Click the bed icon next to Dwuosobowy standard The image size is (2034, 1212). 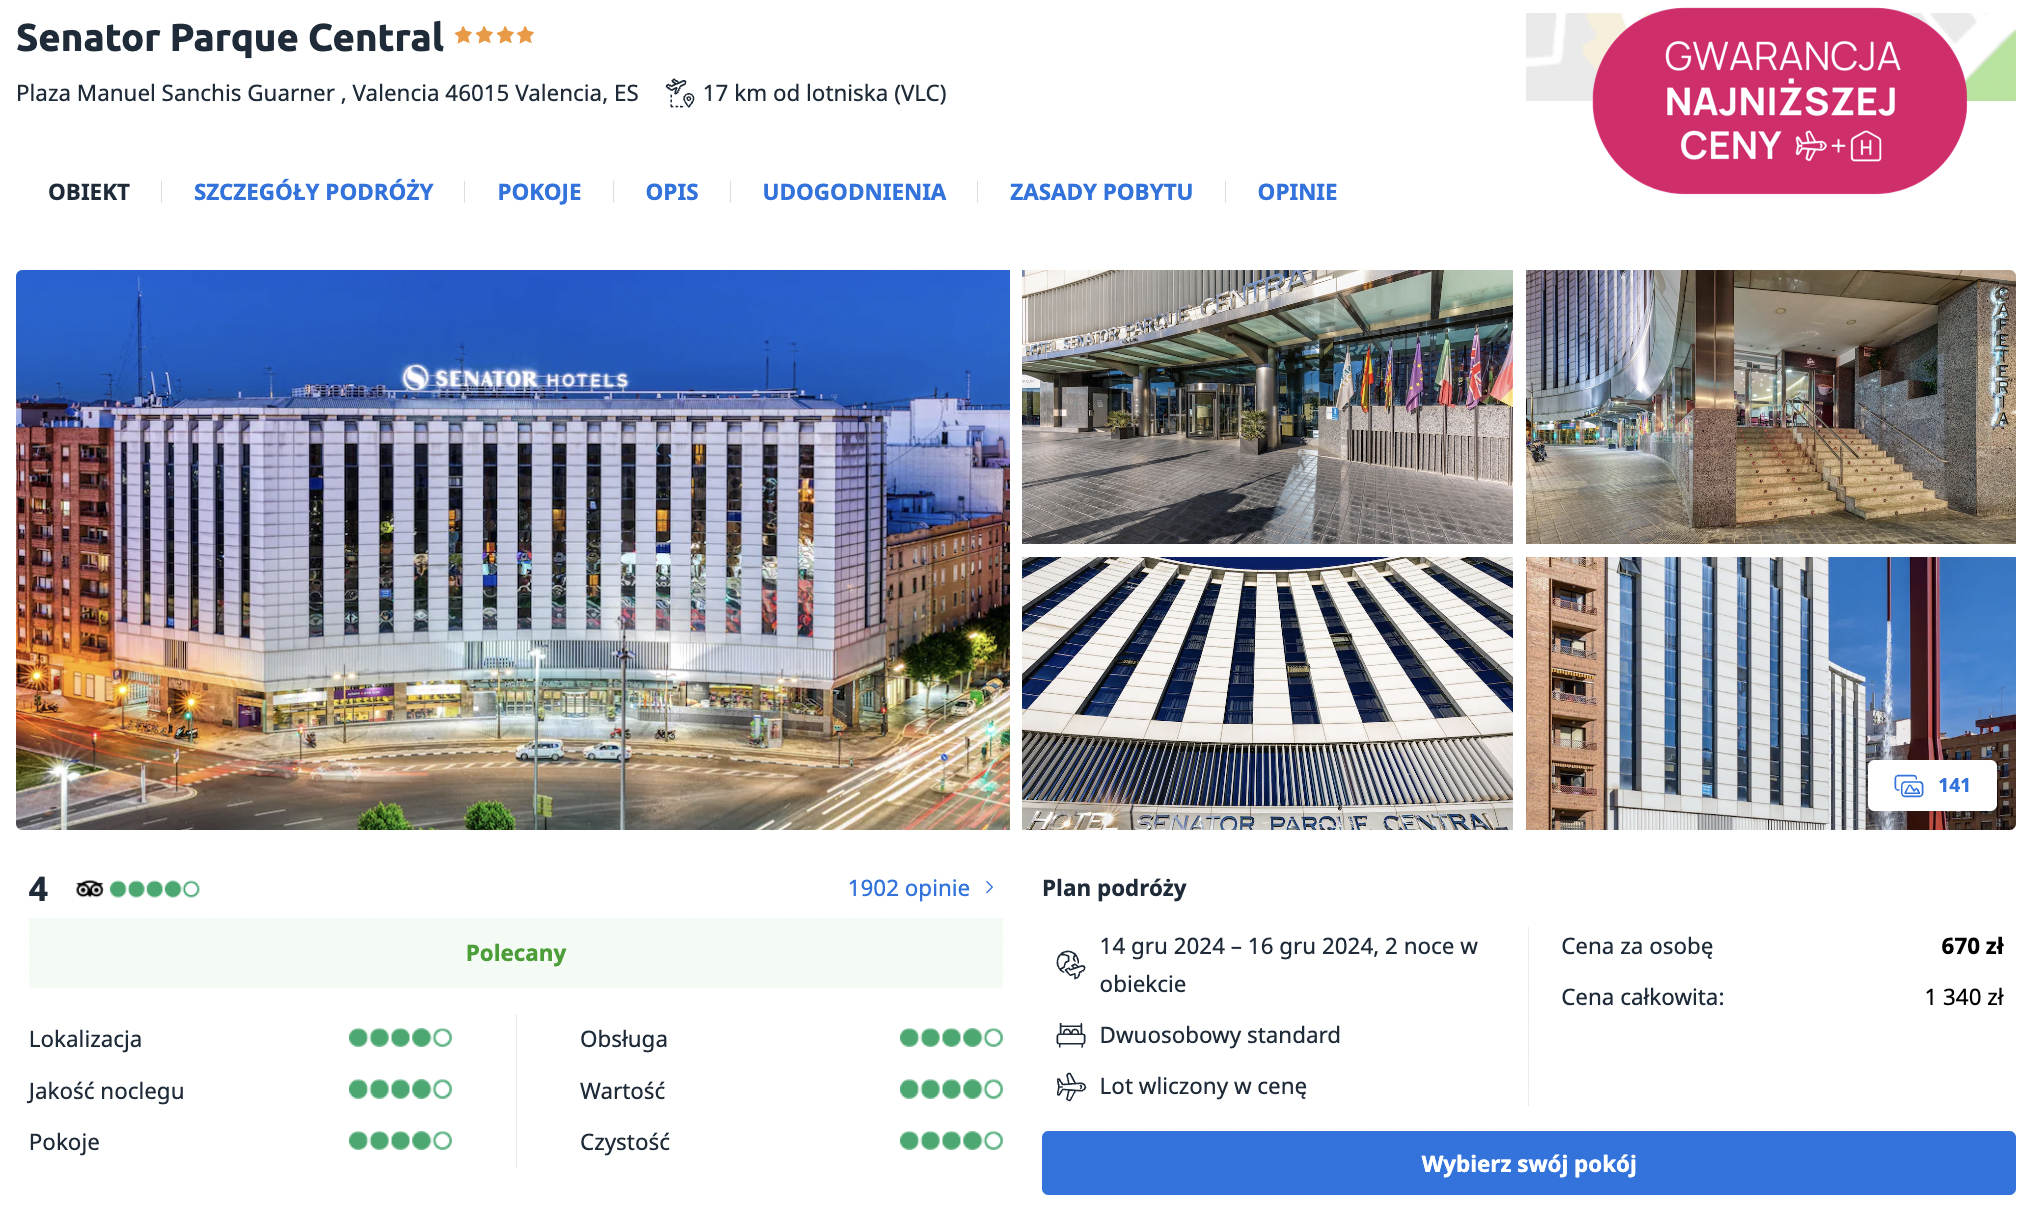click(1070, 1035)
